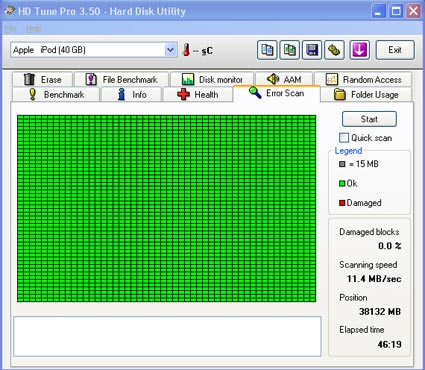Click the empty results text box

click(167, 336)
